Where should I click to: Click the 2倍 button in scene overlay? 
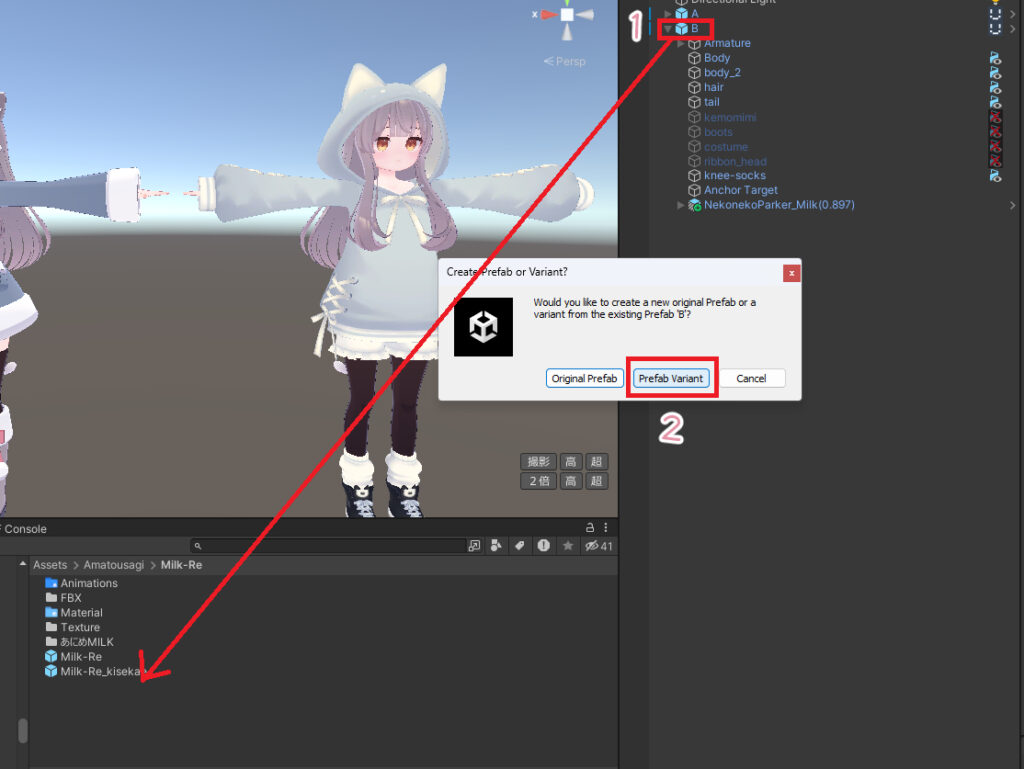coord(539,482)
